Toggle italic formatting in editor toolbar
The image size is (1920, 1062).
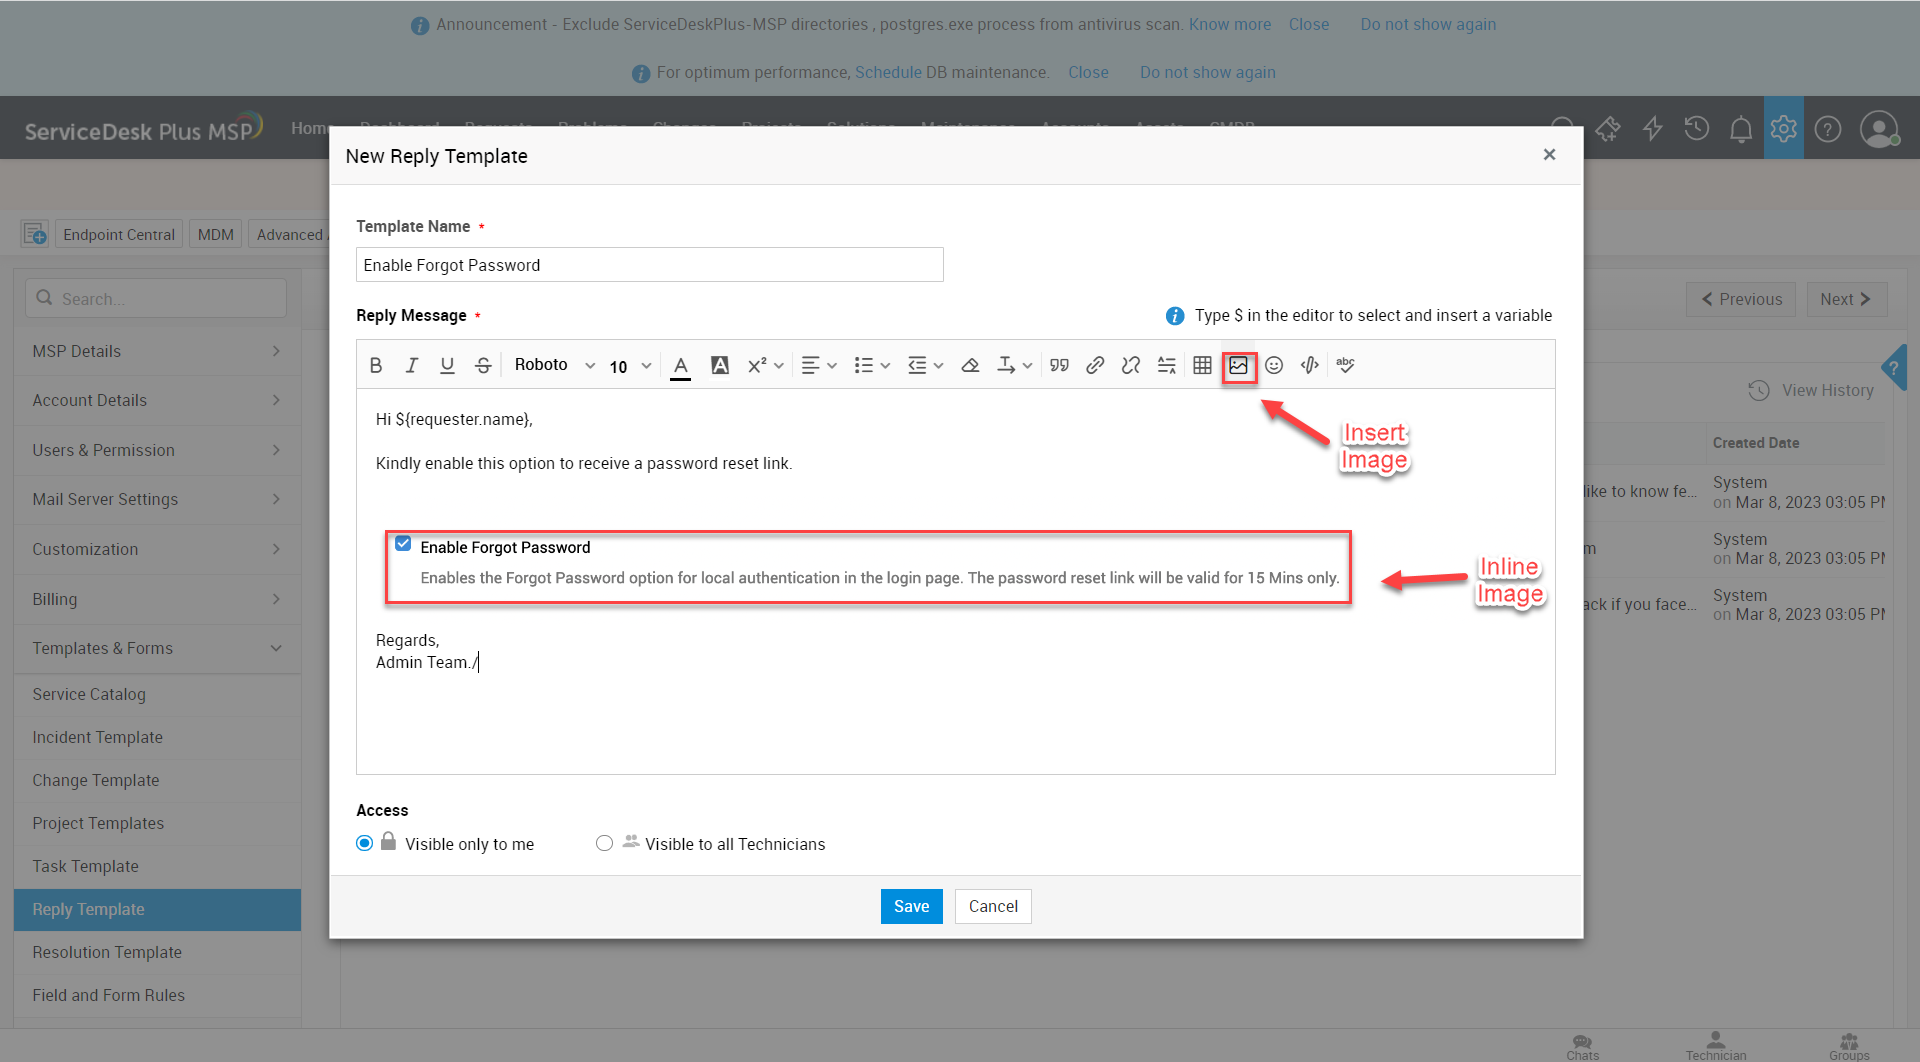tap(411, 366)
